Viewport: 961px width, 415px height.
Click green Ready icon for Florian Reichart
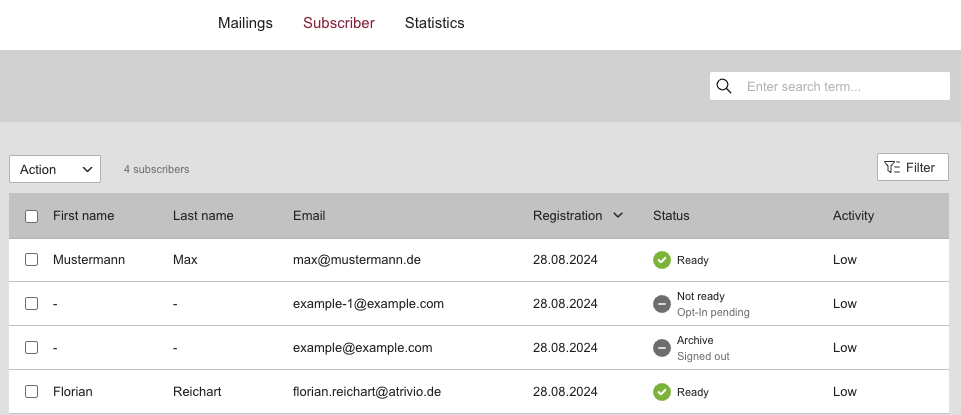(661, 392)
